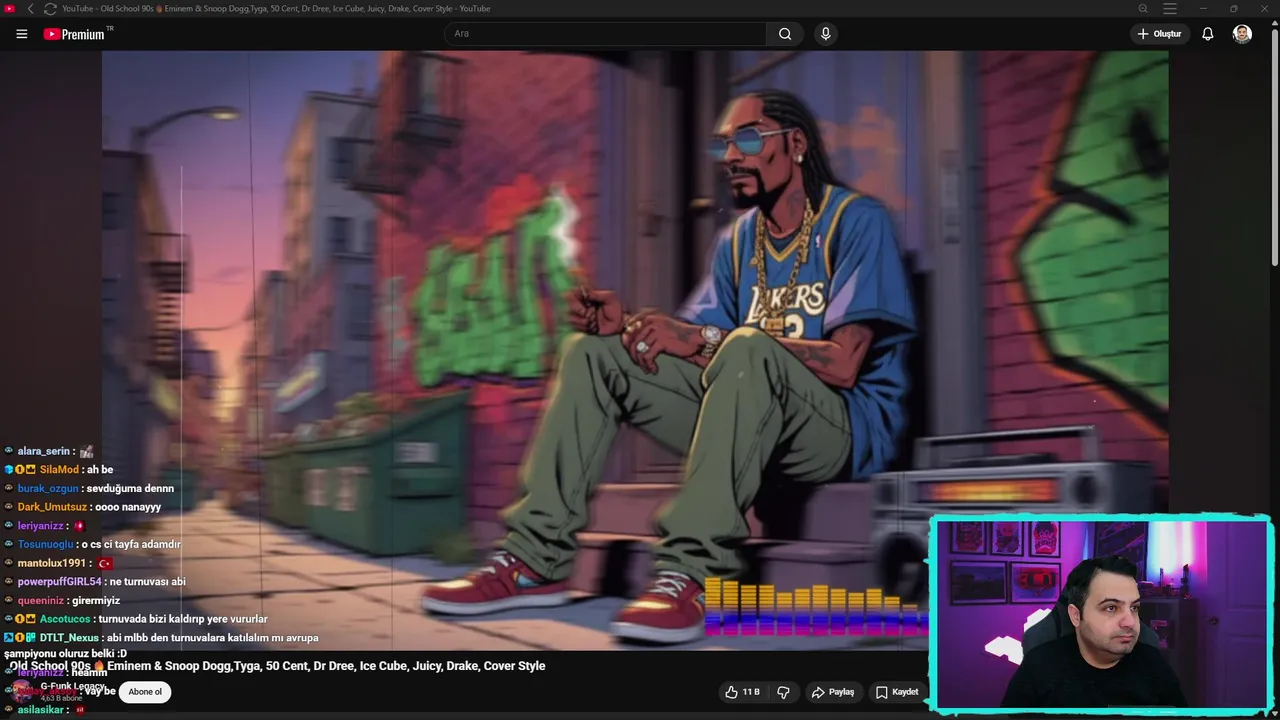Click chat username DTLT_Nexus

pyautogui.click(x=69, y=638)
